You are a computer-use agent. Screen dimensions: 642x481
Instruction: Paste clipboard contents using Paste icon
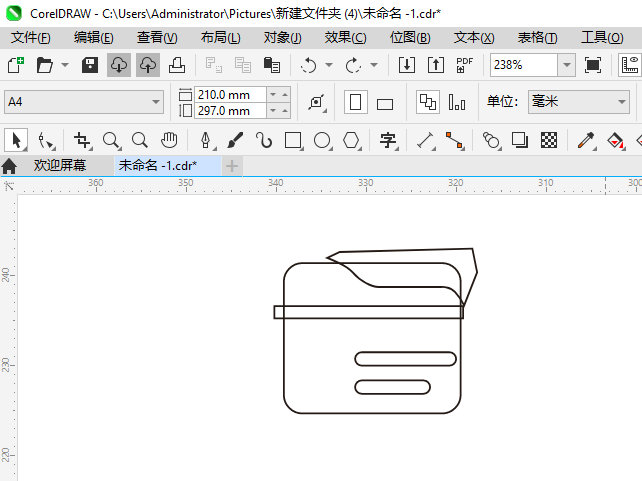272,65
